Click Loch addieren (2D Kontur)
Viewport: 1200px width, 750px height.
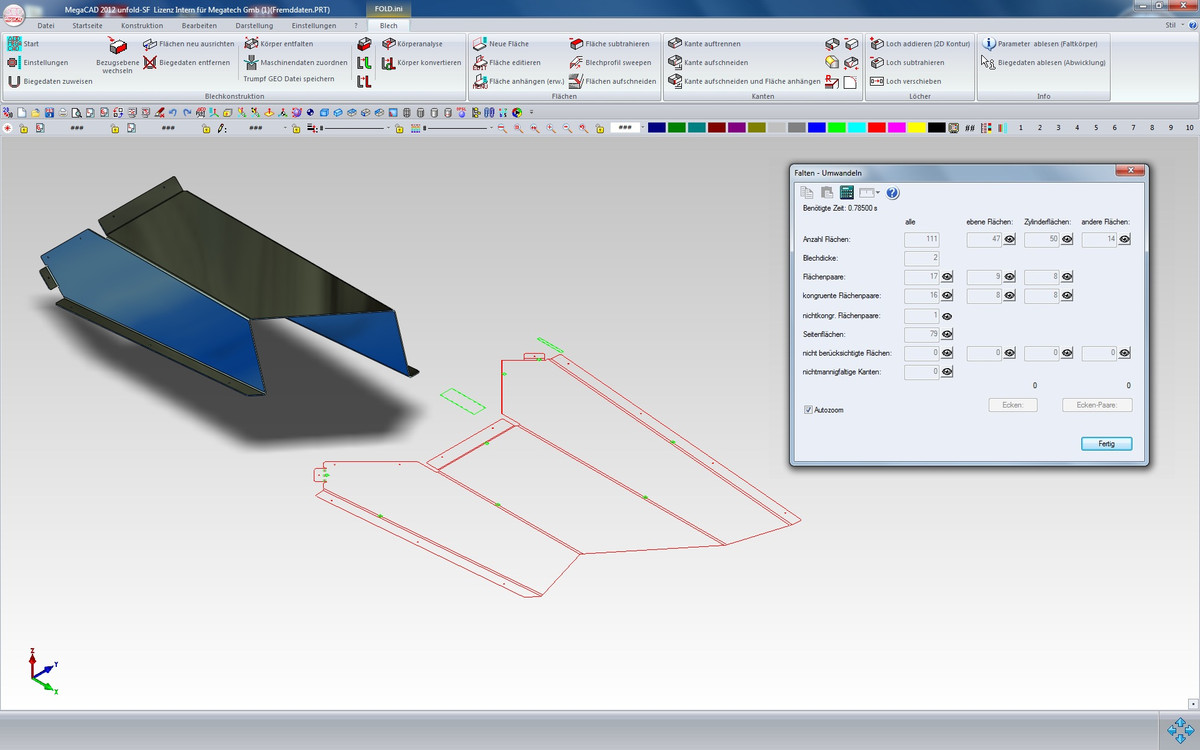(920, 44)
